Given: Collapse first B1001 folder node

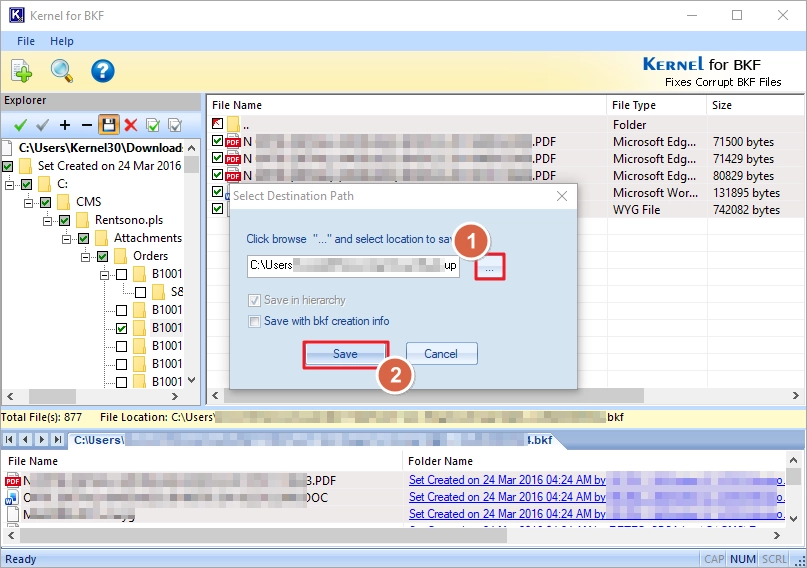Looking at the screenshot, I should pyautogui.click(x=104, y=275).
